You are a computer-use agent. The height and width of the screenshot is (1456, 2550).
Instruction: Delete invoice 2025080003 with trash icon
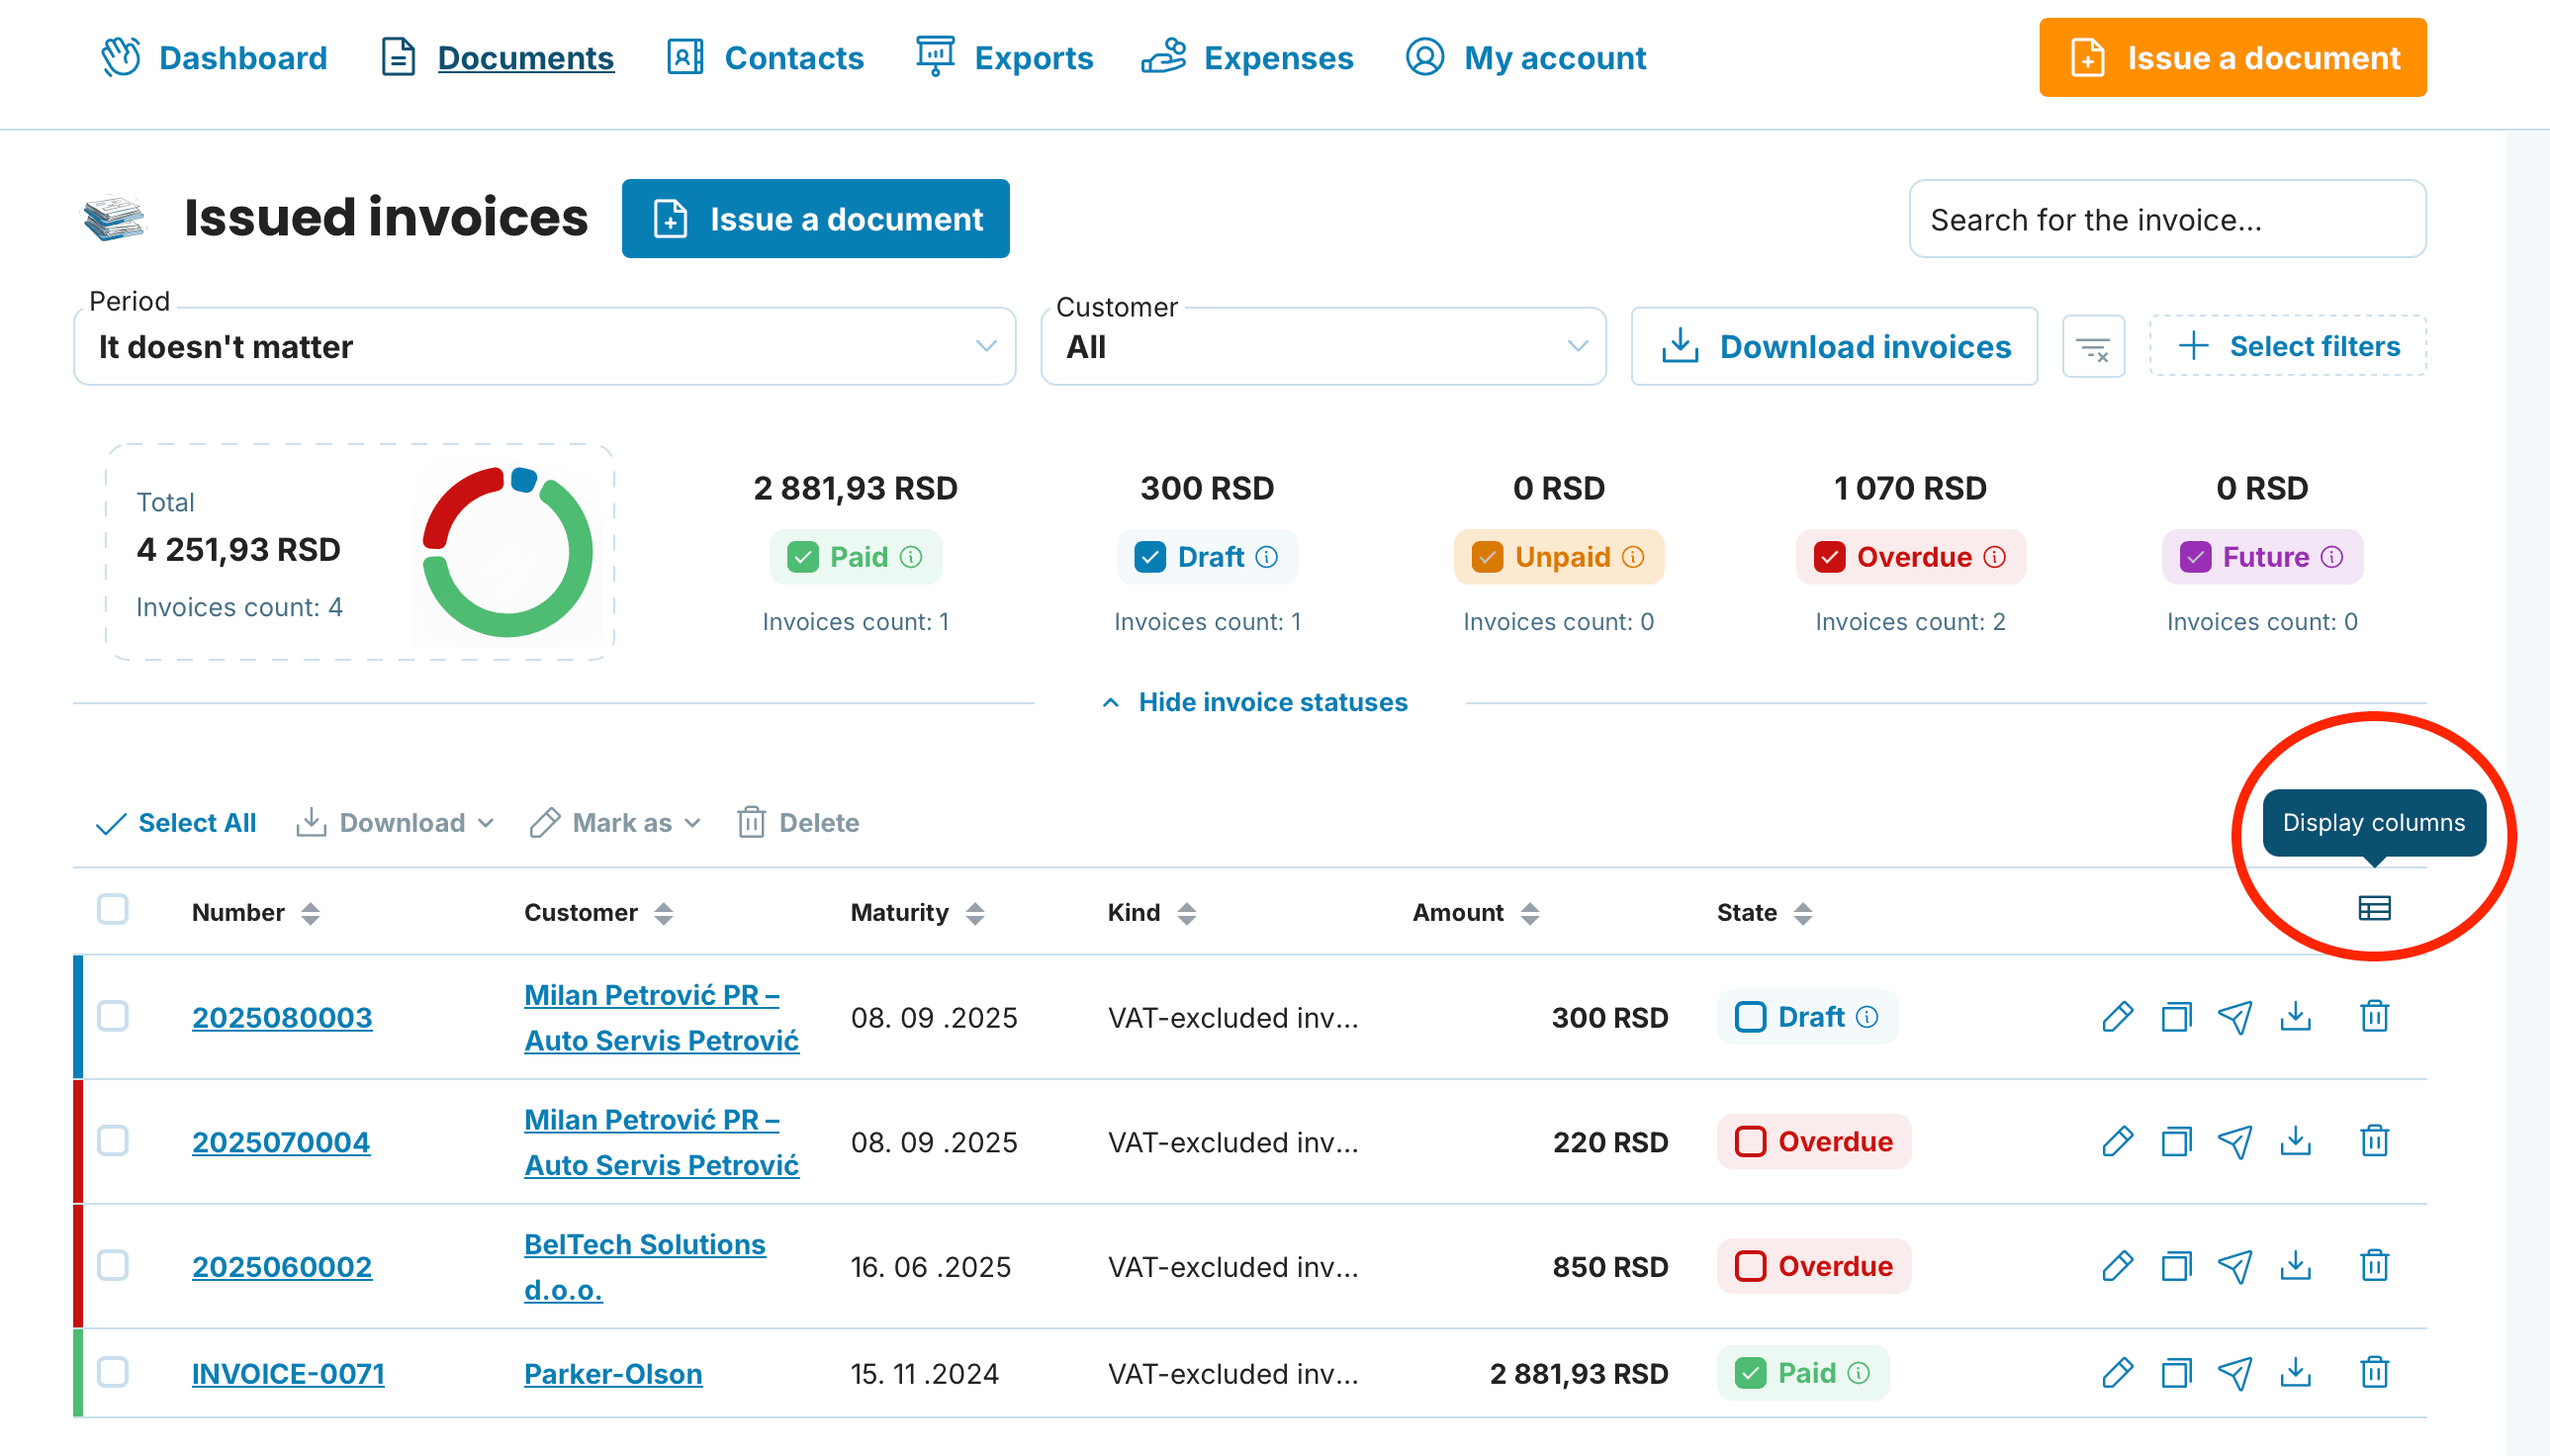point(2374,1017)
